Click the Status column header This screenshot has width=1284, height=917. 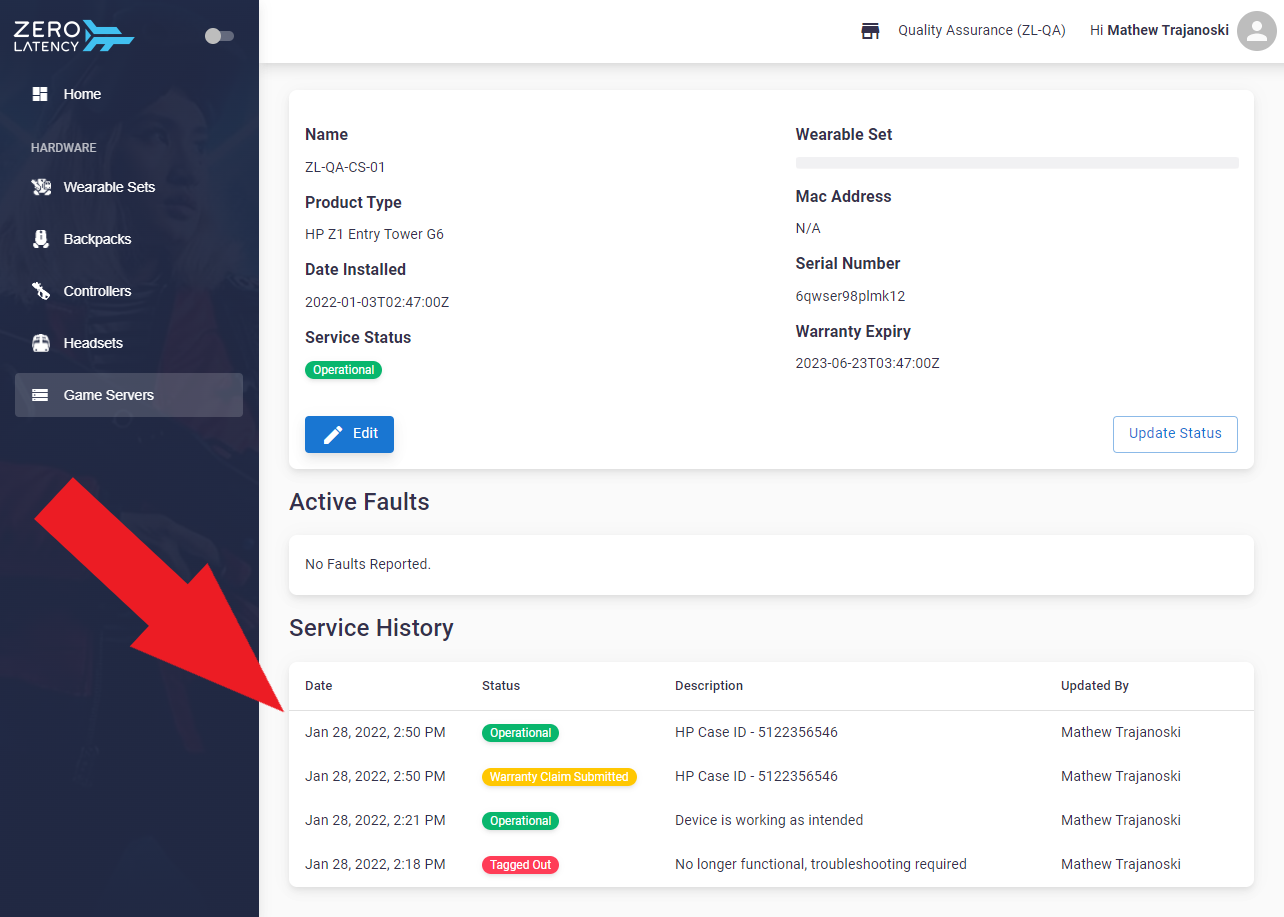[501, 686]
